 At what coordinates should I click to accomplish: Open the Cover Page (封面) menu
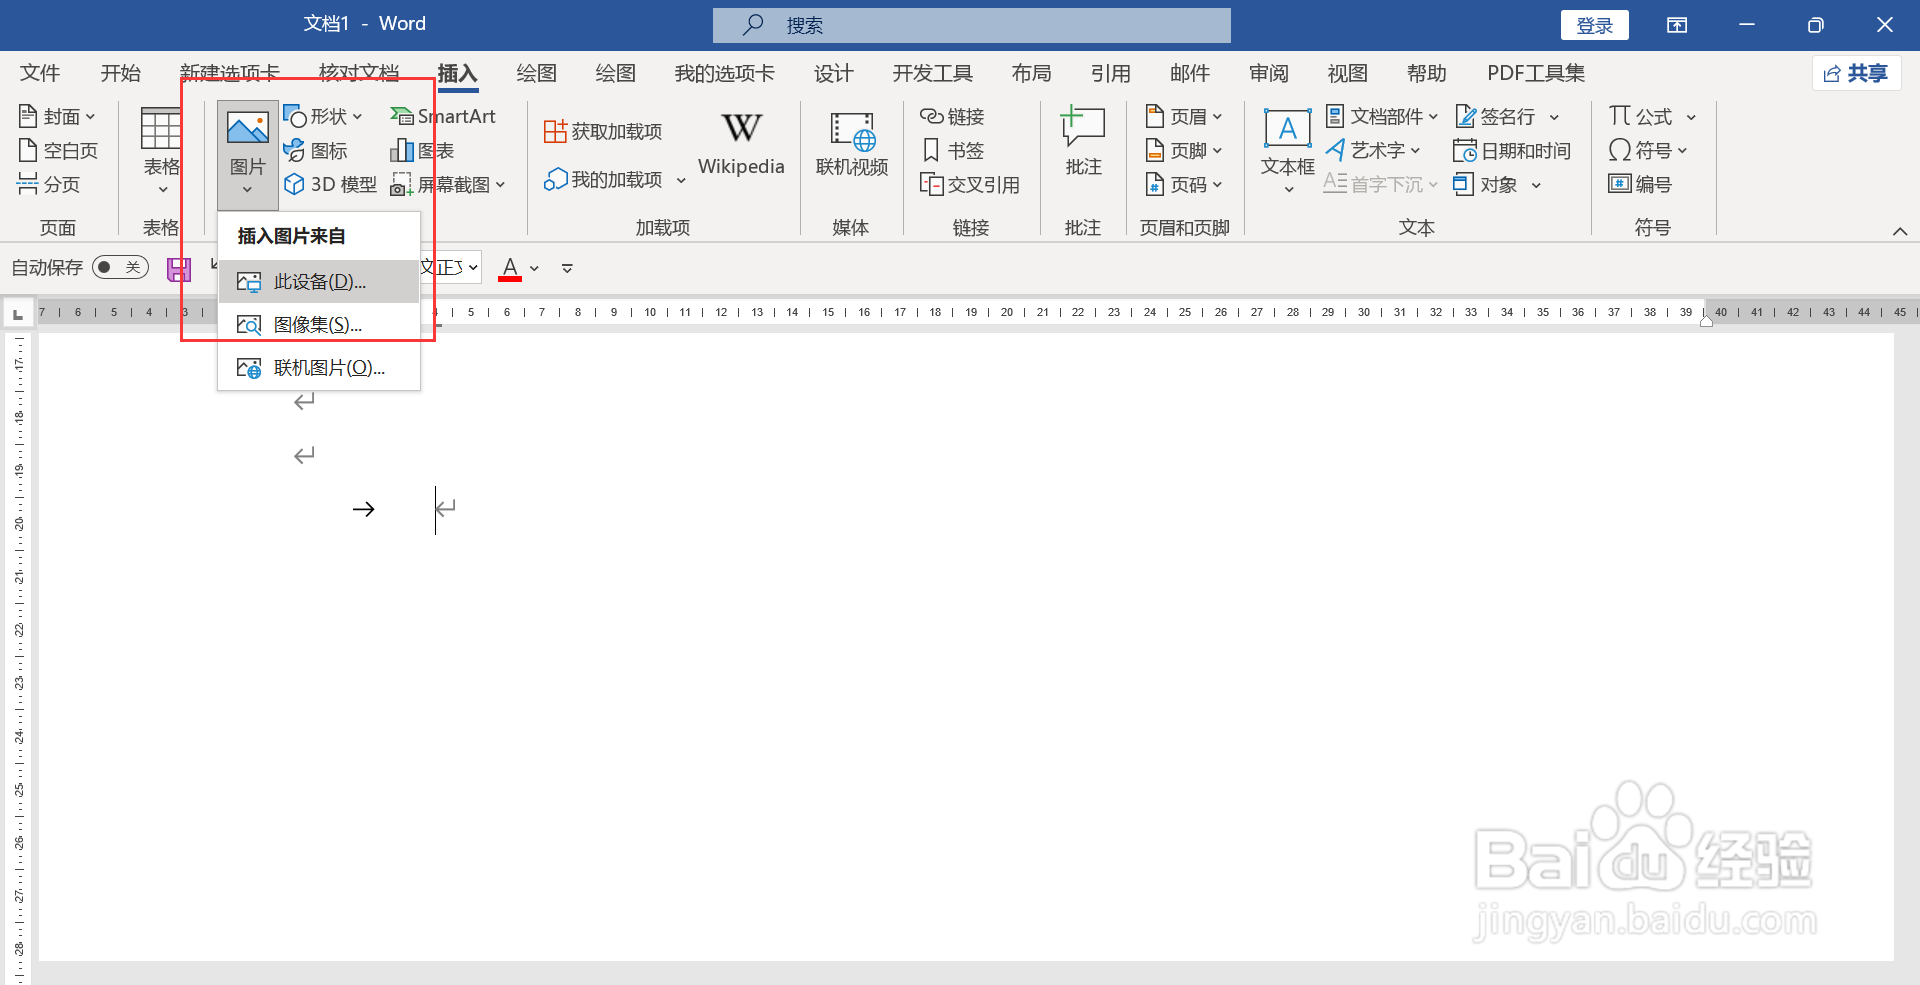coord(57,117)
